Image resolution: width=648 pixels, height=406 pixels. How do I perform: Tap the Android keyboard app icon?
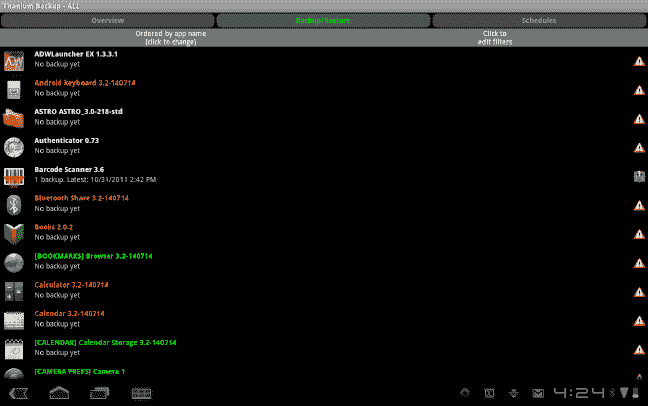click(x=14, y=89)
